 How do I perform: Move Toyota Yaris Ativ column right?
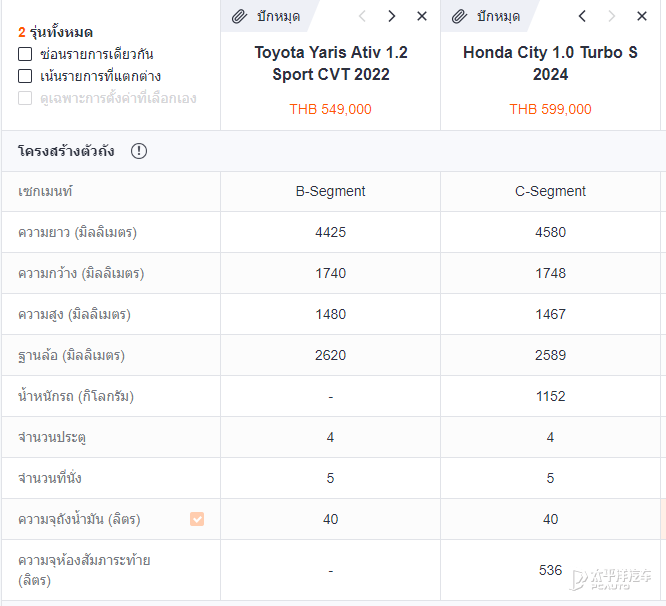(x=391, y=16)
